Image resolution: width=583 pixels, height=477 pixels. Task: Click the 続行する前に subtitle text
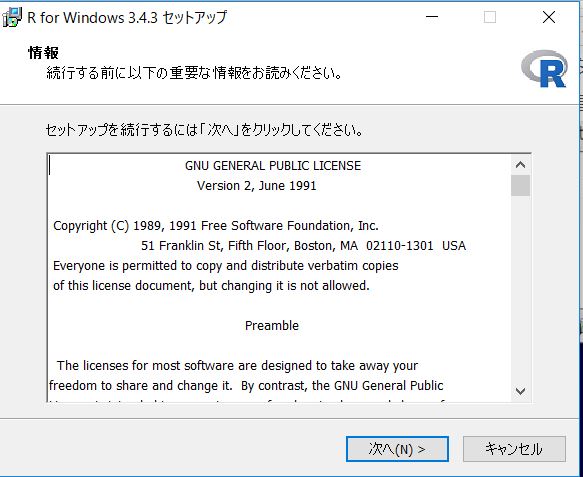tap(194, 73)
